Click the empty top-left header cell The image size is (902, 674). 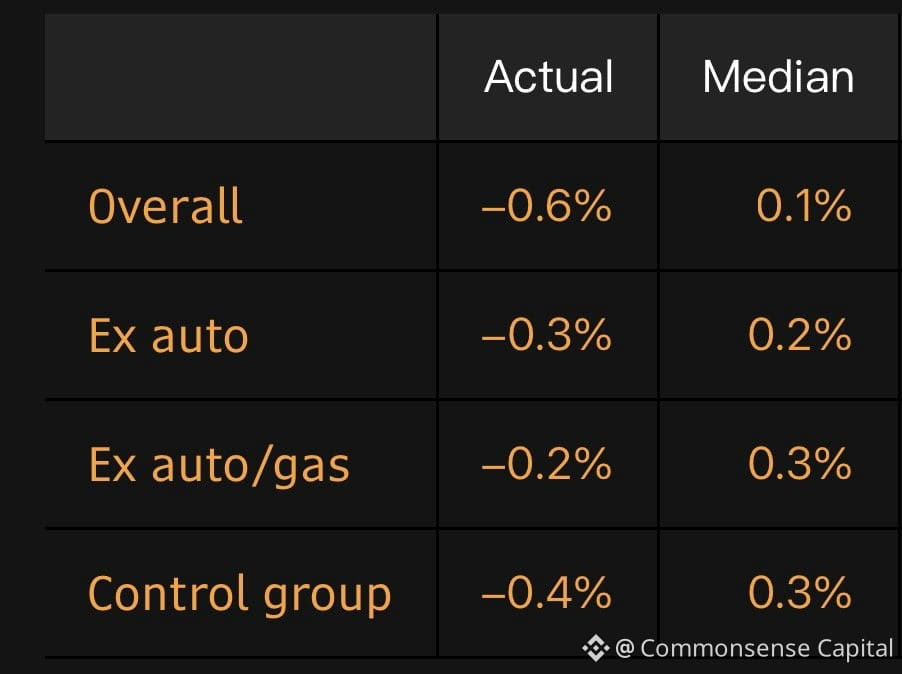240,76
